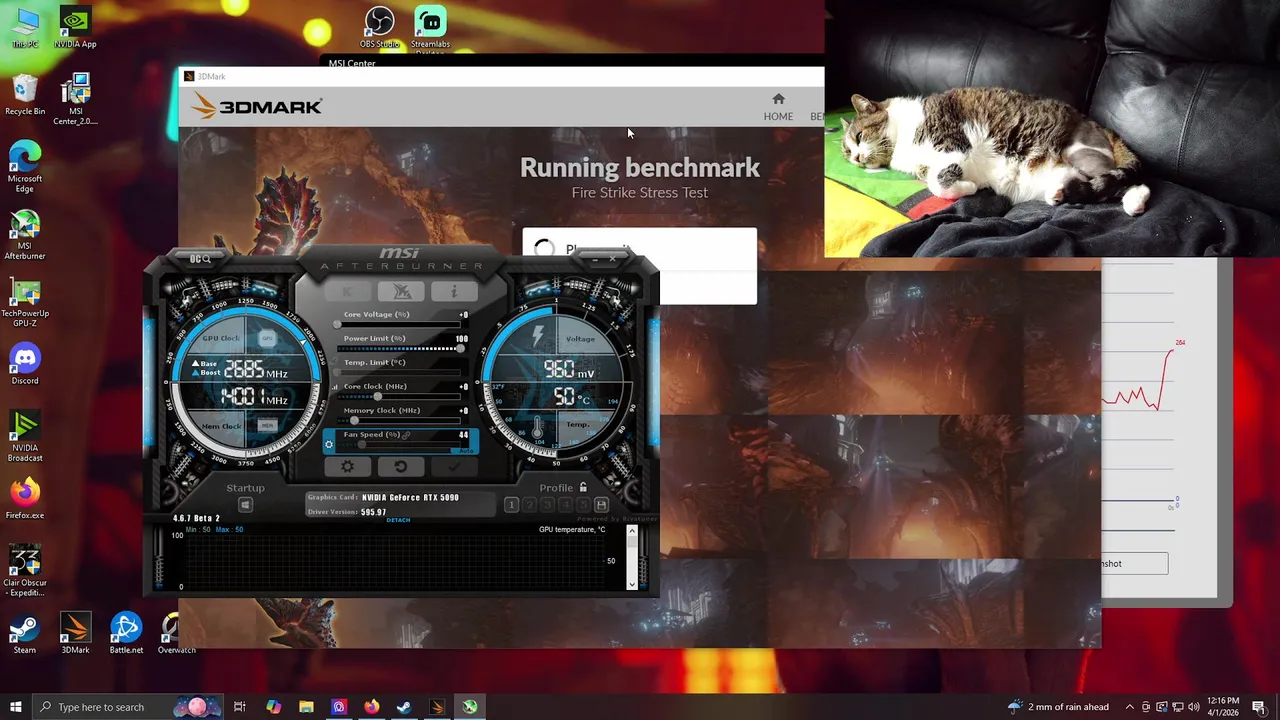Image resolution: width=1280 pixels, height=720 pixels.
Task: Open the weather rain forecast widget
Action: click(x=1058, y=707)
